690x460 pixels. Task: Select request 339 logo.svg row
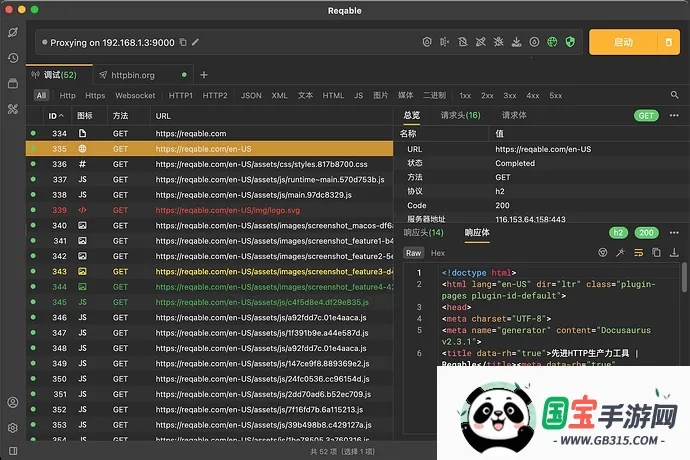pyautogui.click(x=209, y=210)
